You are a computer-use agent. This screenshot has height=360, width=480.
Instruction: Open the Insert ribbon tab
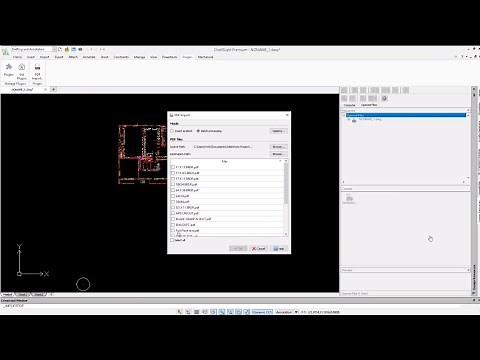[x=31, y=57]
